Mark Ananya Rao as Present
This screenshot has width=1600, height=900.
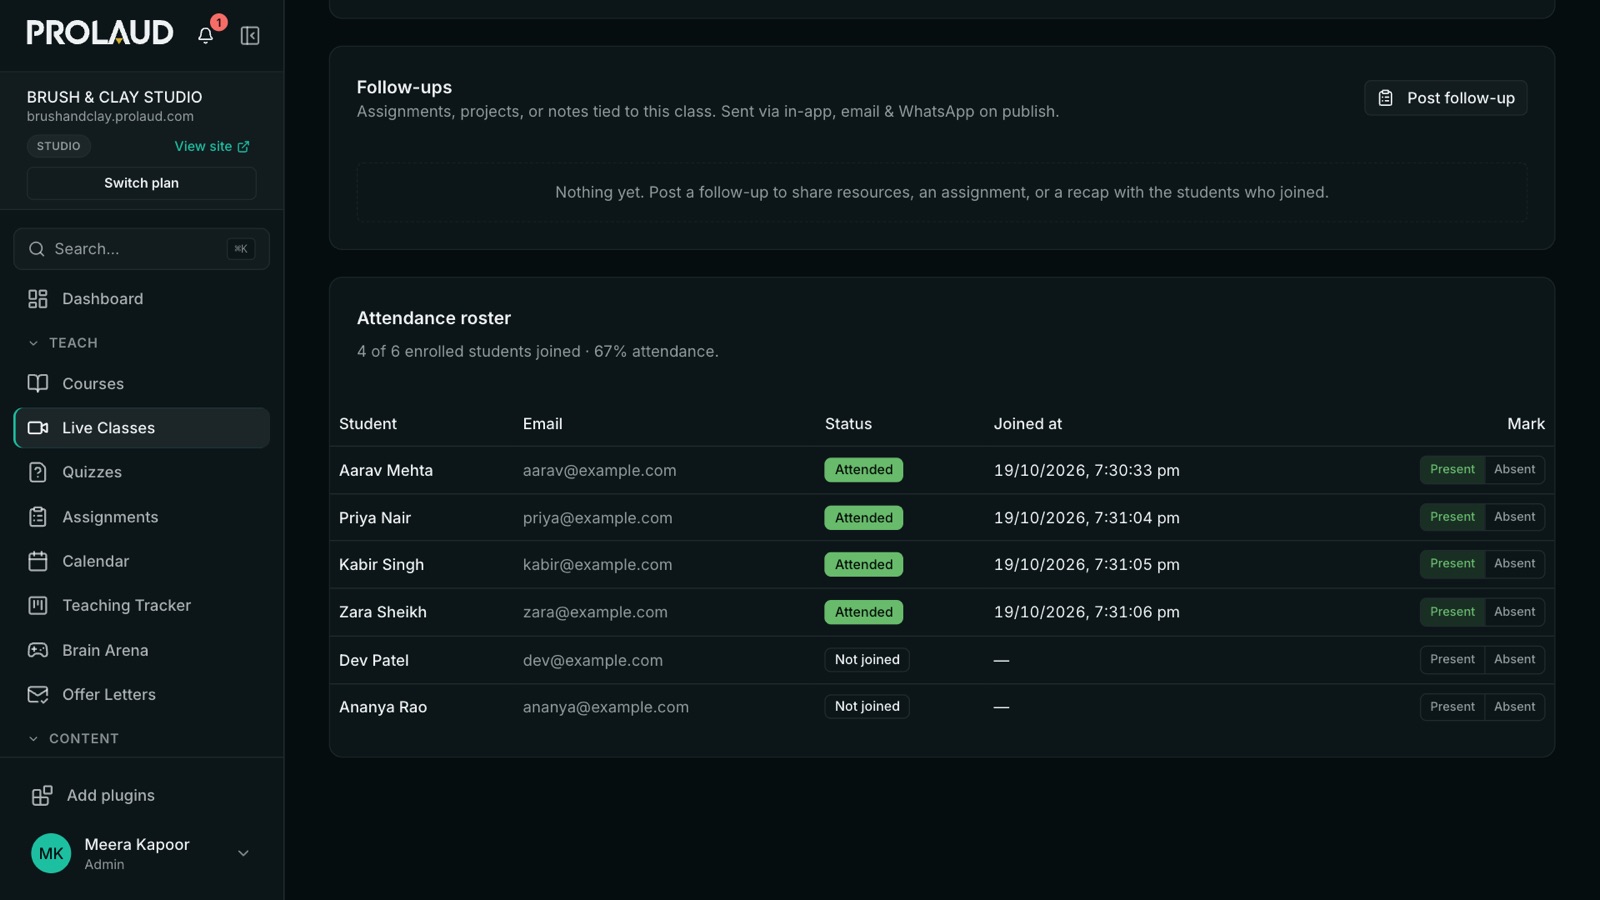[1452, 707]
